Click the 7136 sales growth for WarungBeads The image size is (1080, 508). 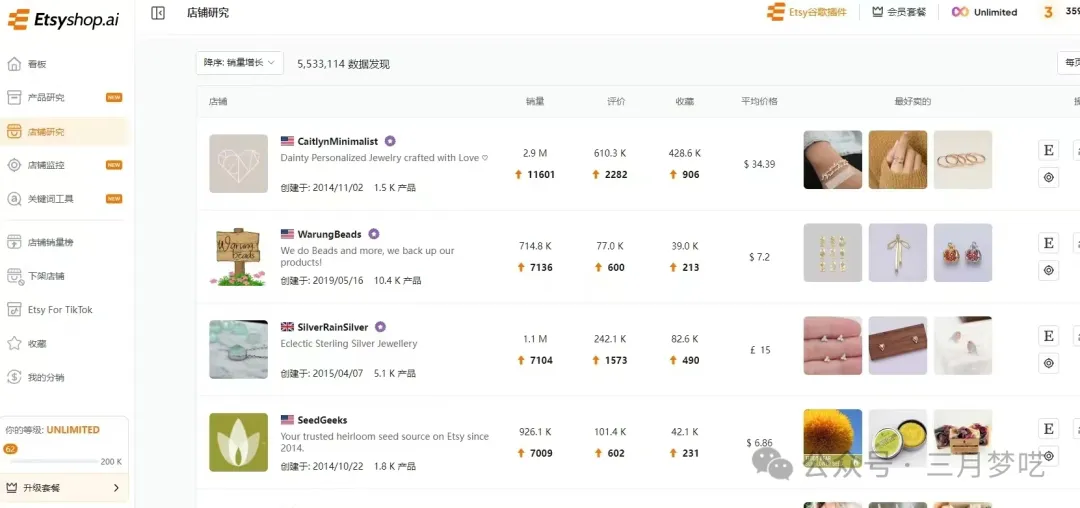point(541,268)
